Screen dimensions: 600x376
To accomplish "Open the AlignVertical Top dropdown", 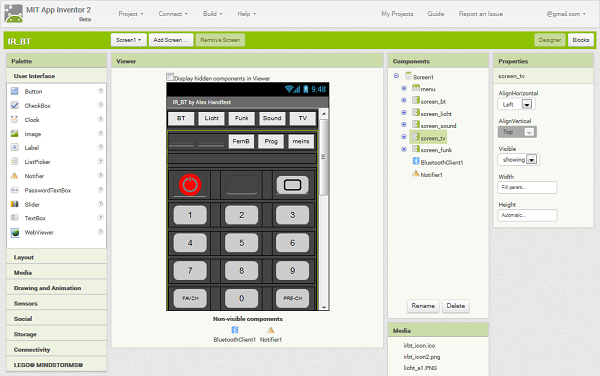I will [x=517, y=132].
